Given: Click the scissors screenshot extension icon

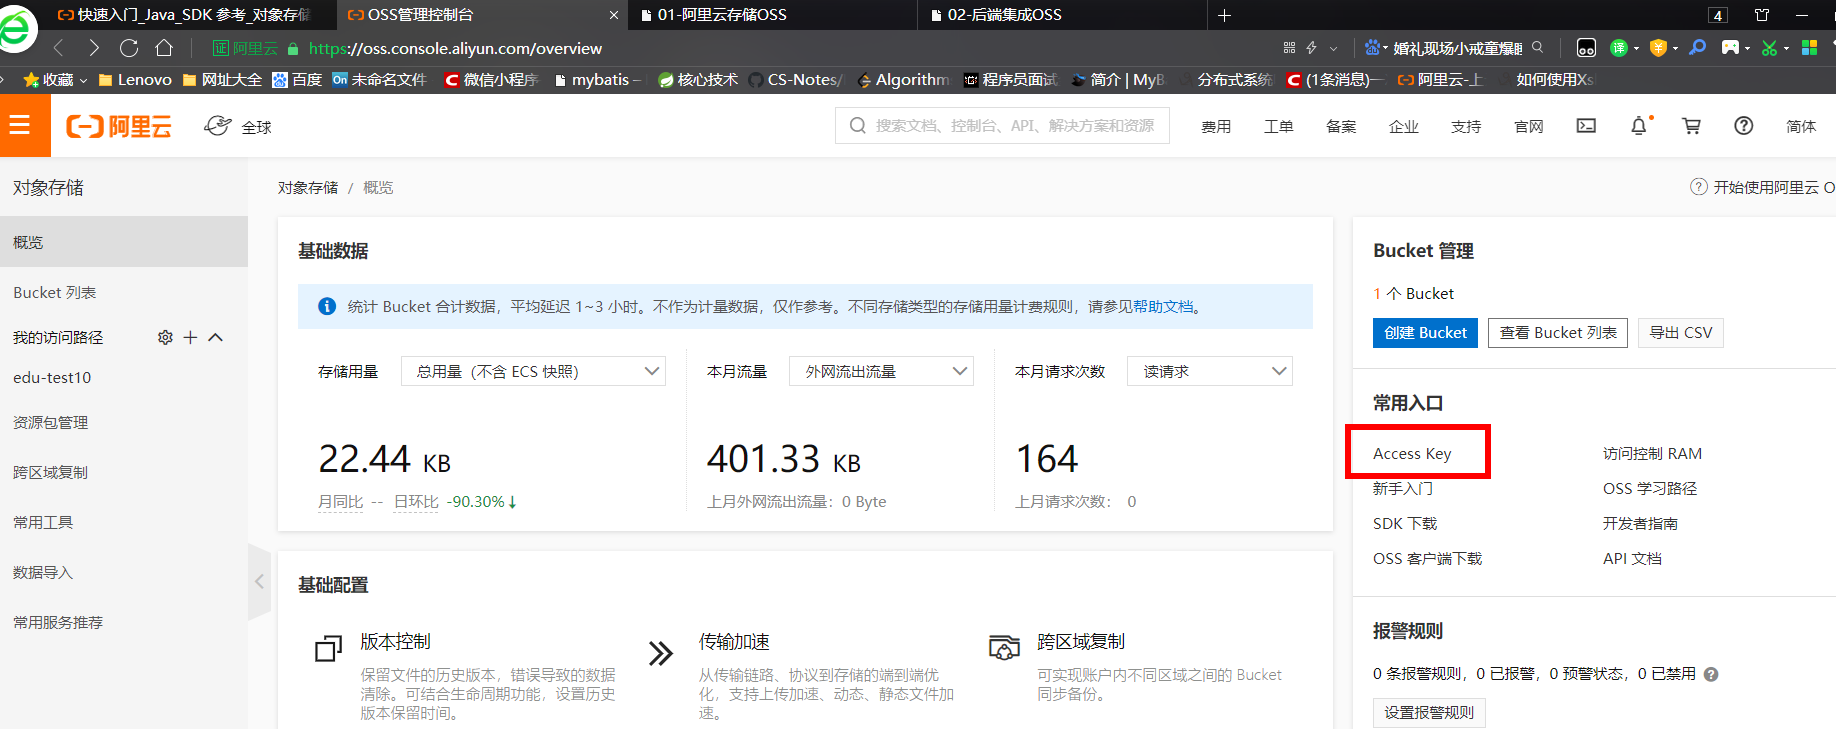Looking at the screenshot, I should point(1769,48).
